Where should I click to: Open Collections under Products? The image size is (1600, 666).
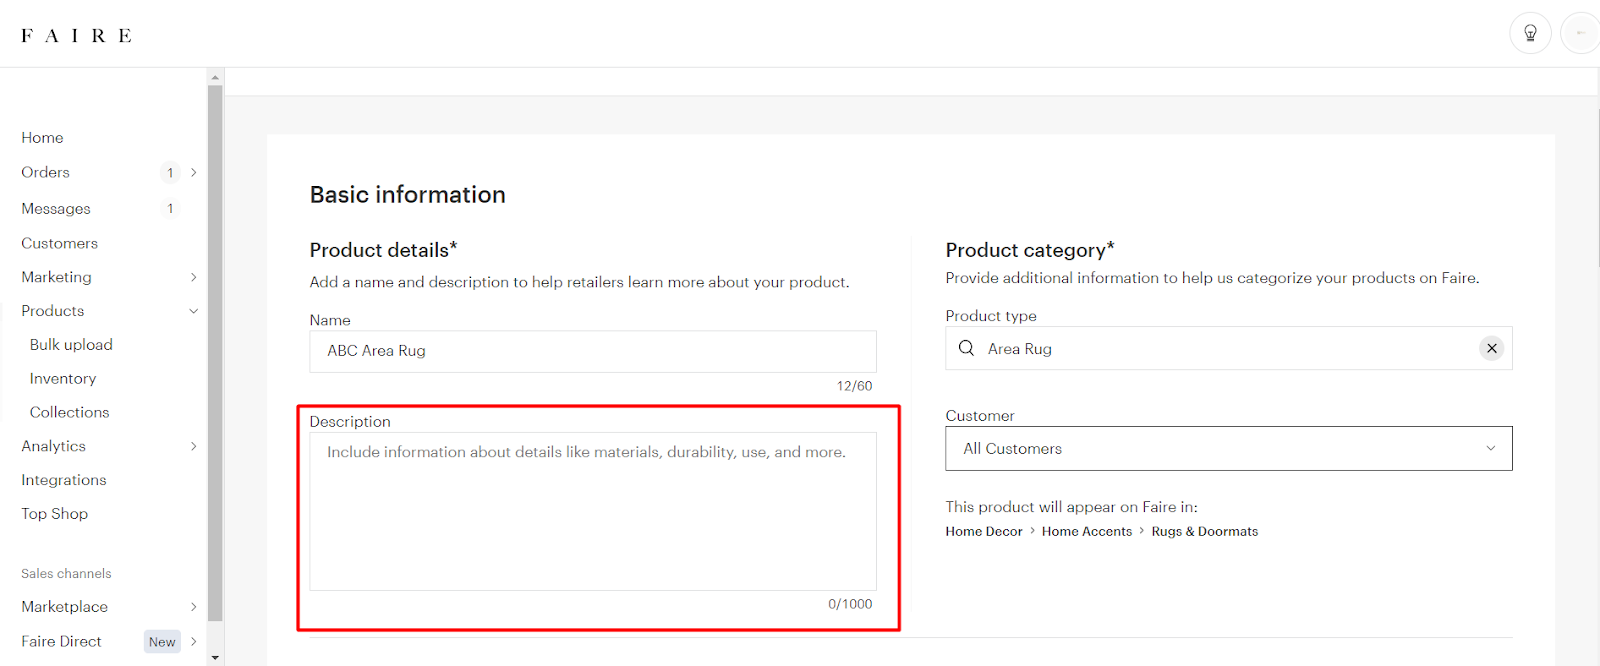coord(69,412)
